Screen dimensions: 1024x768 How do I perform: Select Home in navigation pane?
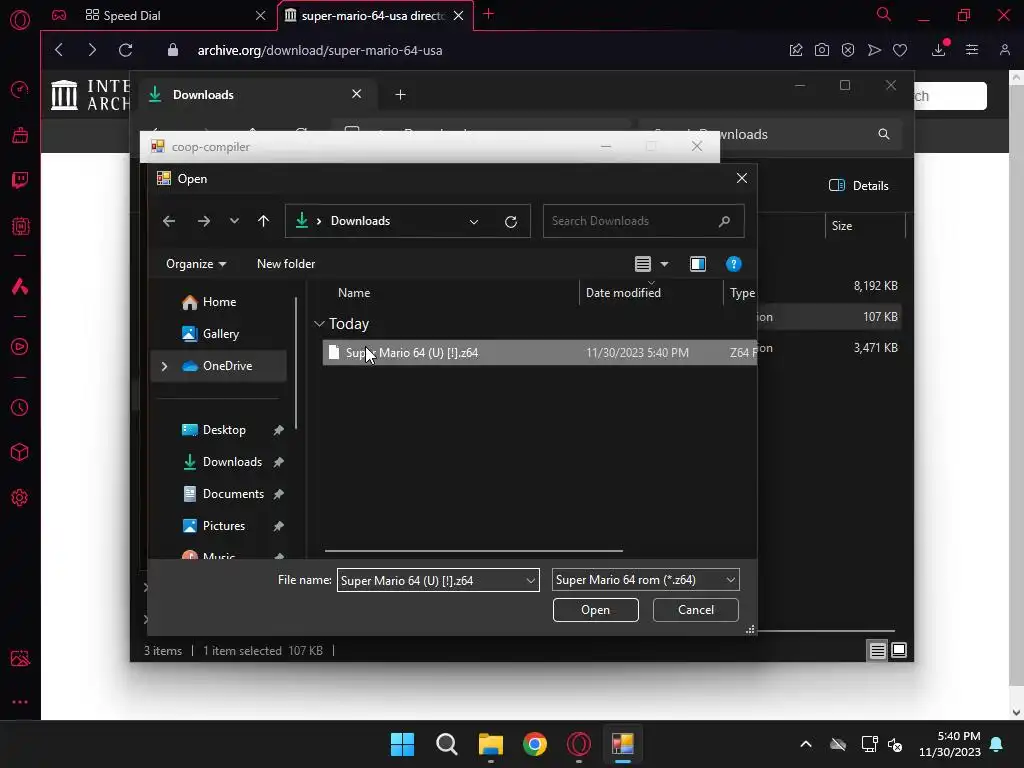pos(219,302)
